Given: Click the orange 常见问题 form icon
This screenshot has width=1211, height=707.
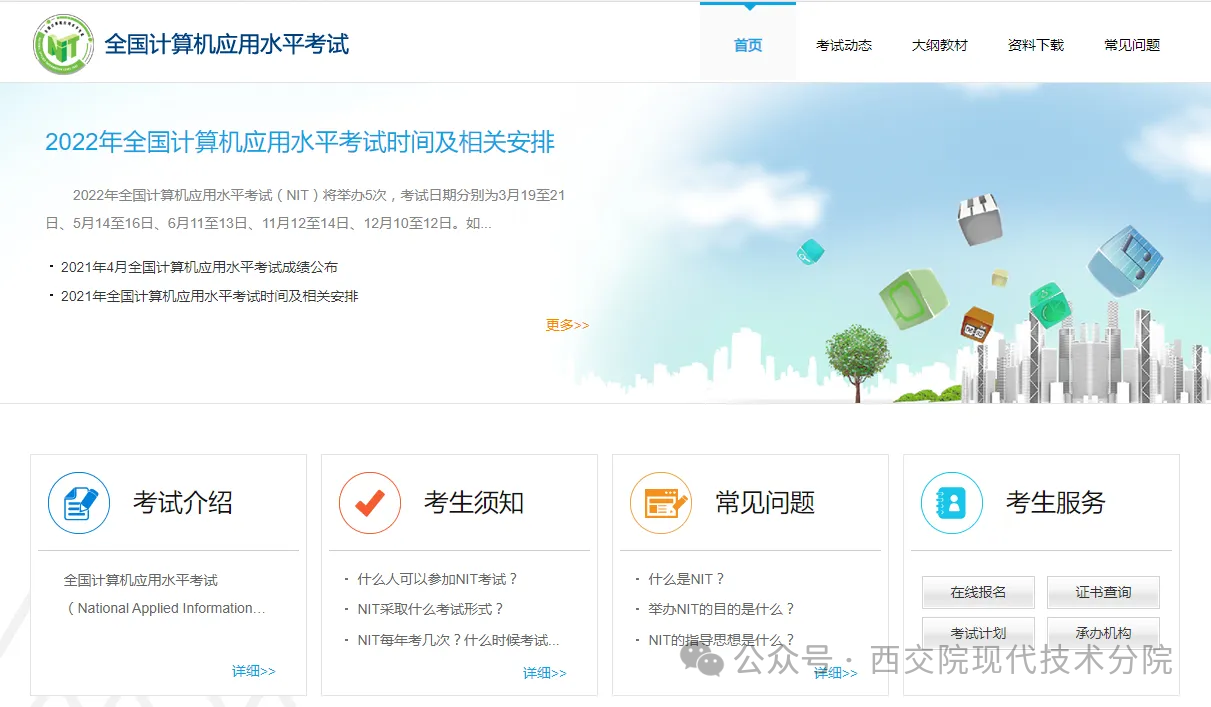Looking at the screenshot, I should click(661, 503).
